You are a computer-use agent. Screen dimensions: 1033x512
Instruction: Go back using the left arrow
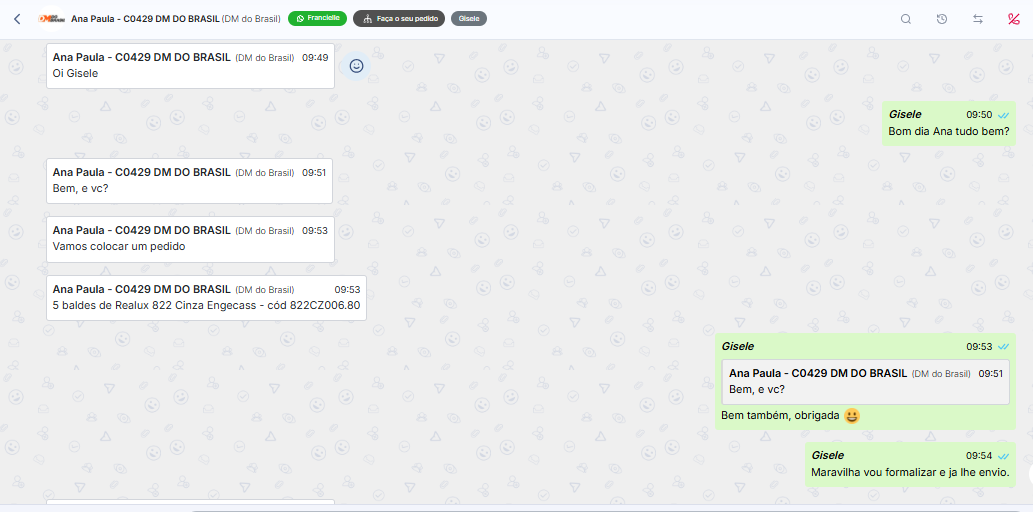tap(17, 19)
